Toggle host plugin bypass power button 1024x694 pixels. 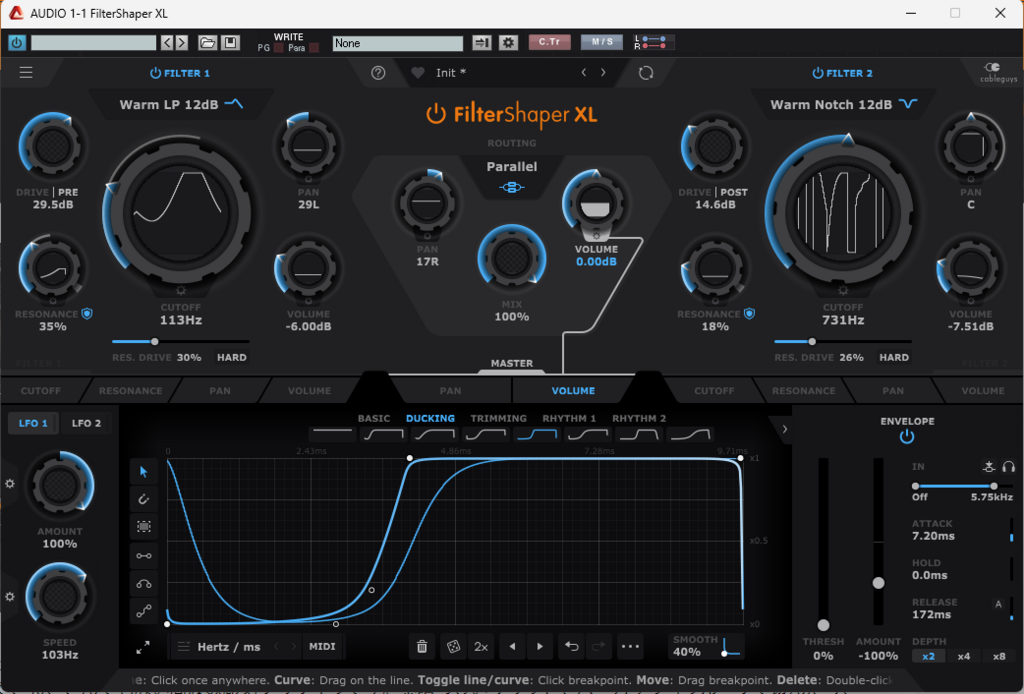point(17,43)
